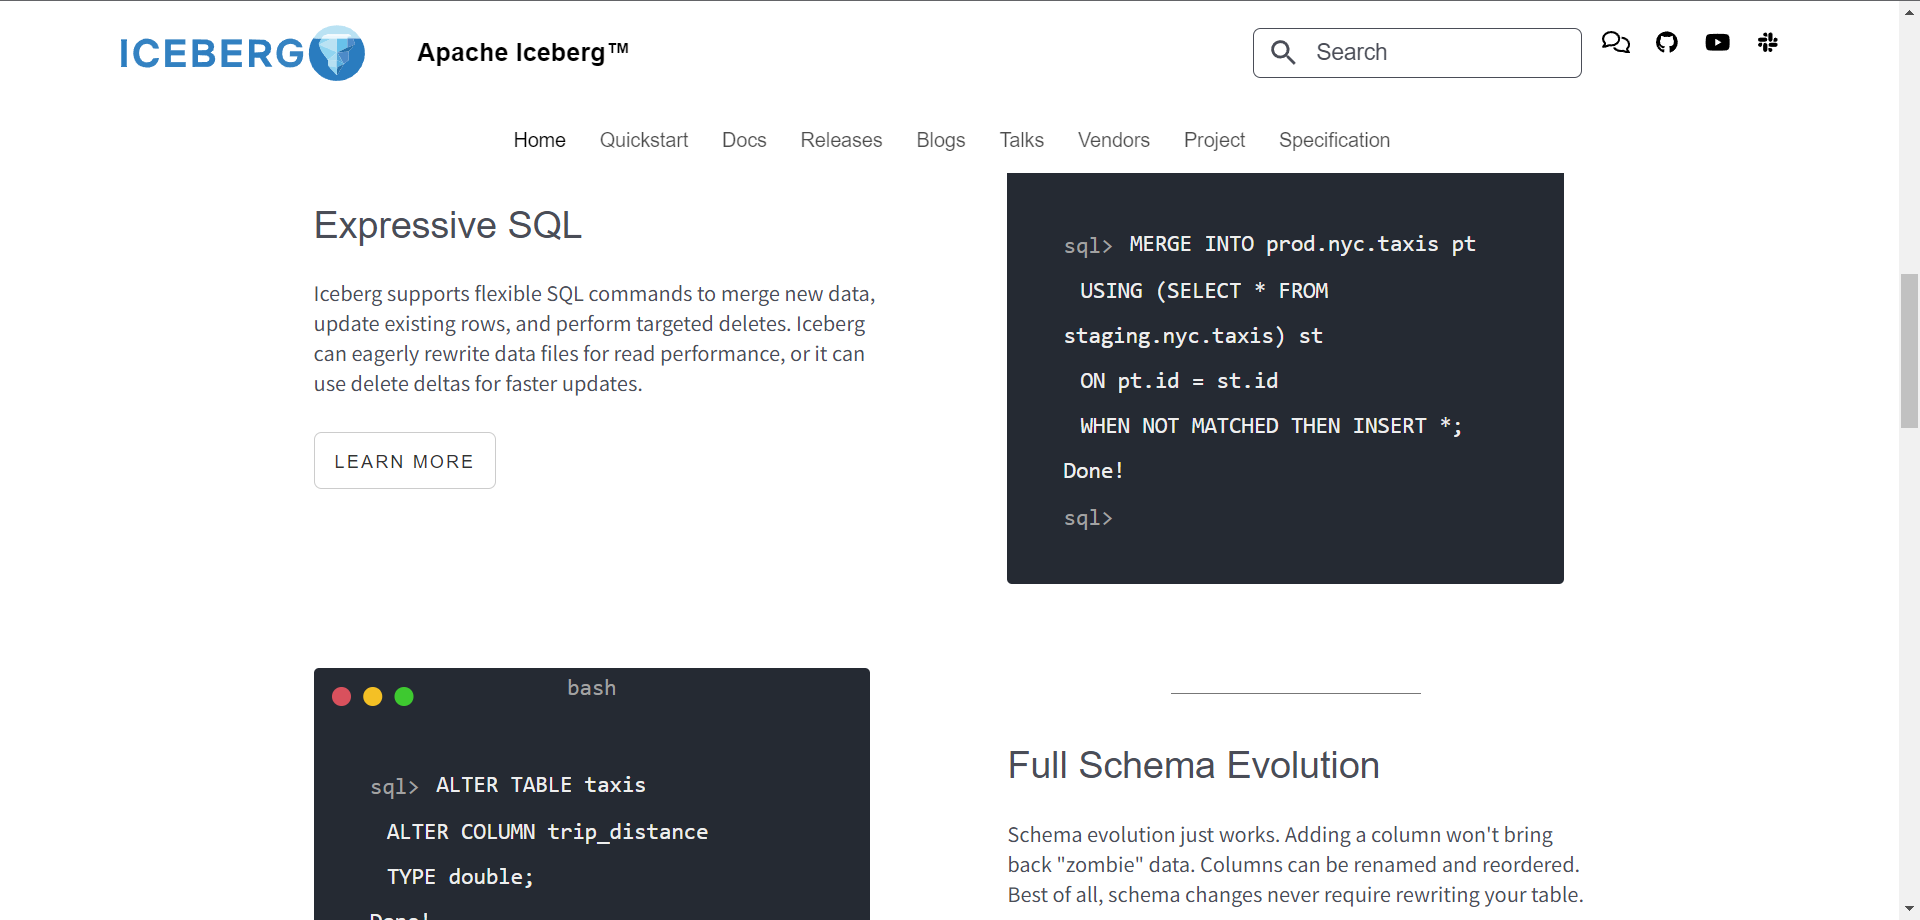Click the 'ON pt.id = st.id' code line
The image size is (1920, 920).
[x=1179, y=381]
